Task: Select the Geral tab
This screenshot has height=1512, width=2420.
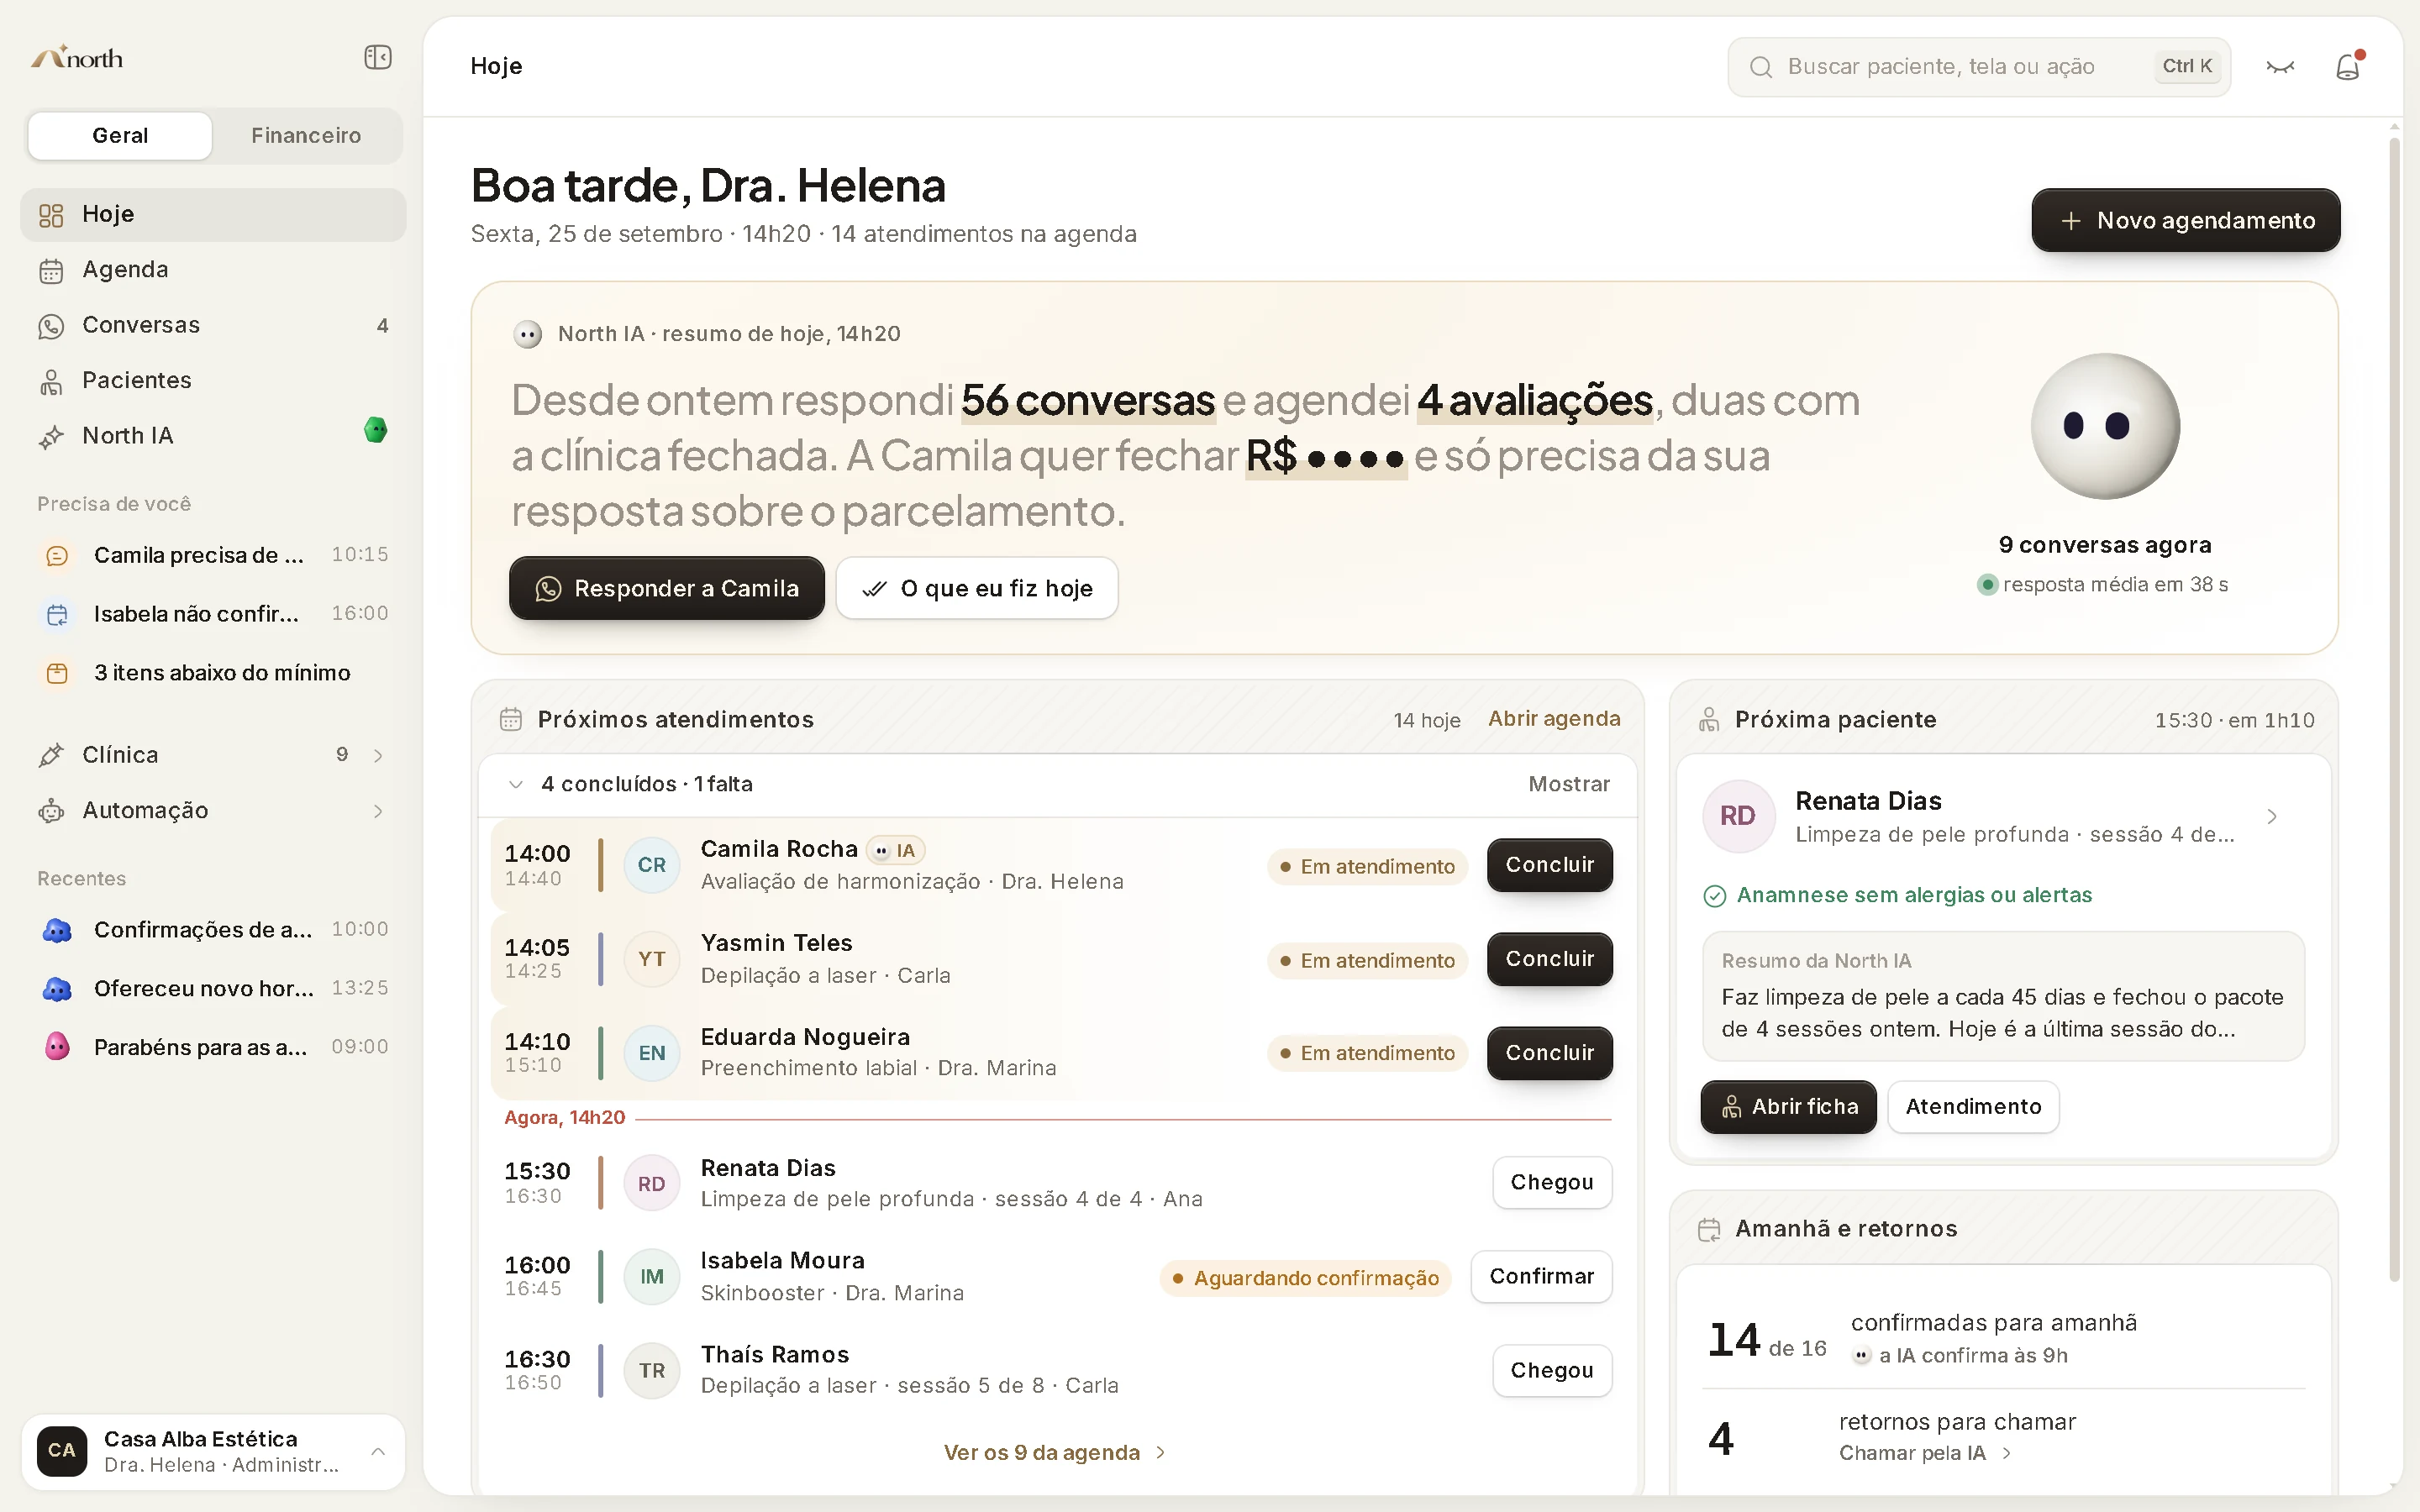Action: 120,135
